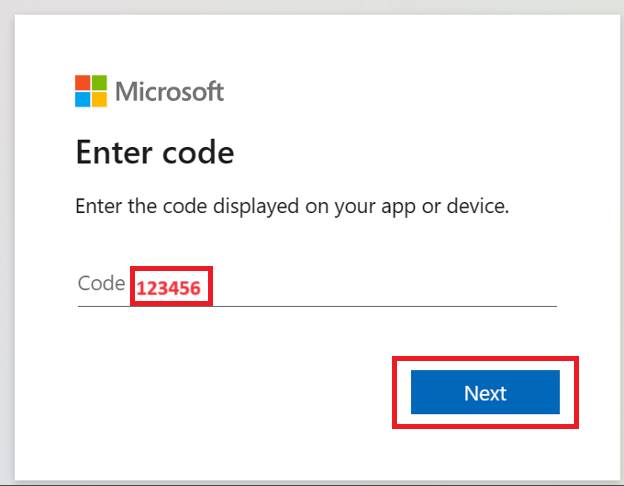Click the 'Next' label text on button
Viewport: 624px width, 486px height.
[485, 393]
